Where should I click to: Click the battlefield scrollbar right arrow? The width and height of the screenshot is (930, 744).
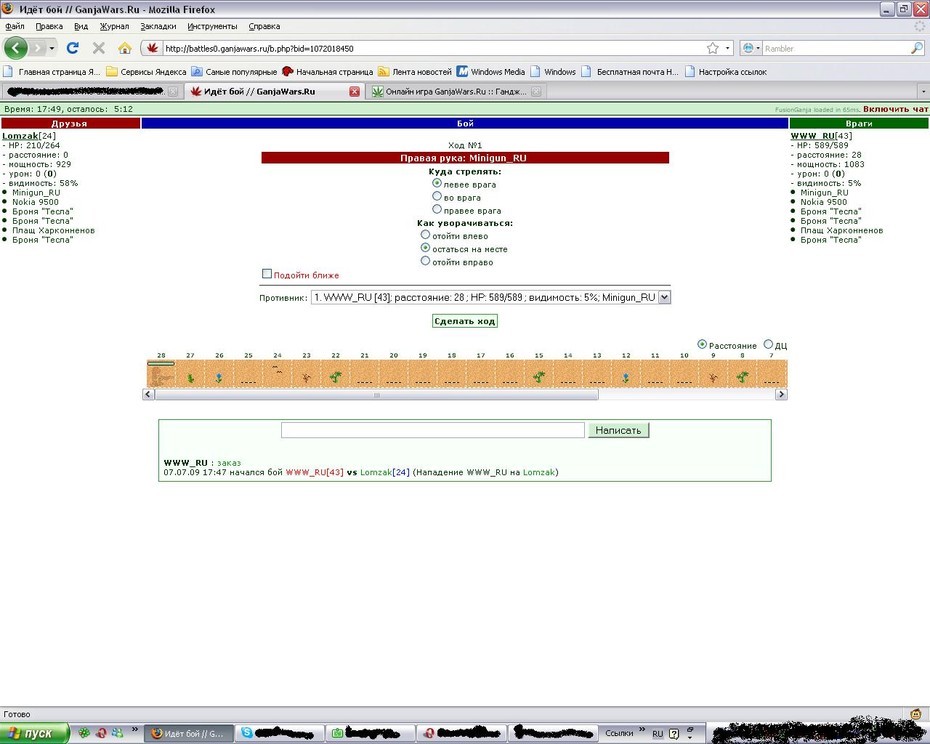pos(782,394)
